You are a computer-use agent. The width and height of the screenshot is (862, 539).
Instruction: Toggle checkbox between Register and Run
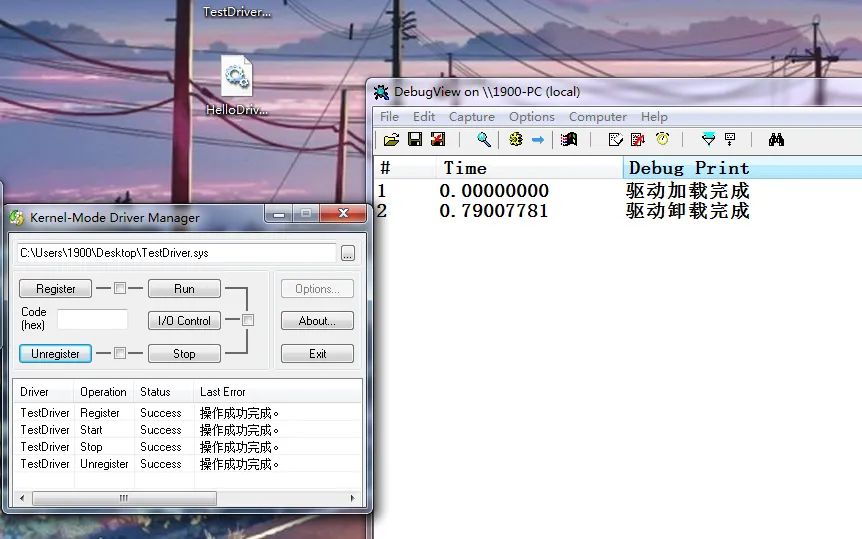coord(120,288)
